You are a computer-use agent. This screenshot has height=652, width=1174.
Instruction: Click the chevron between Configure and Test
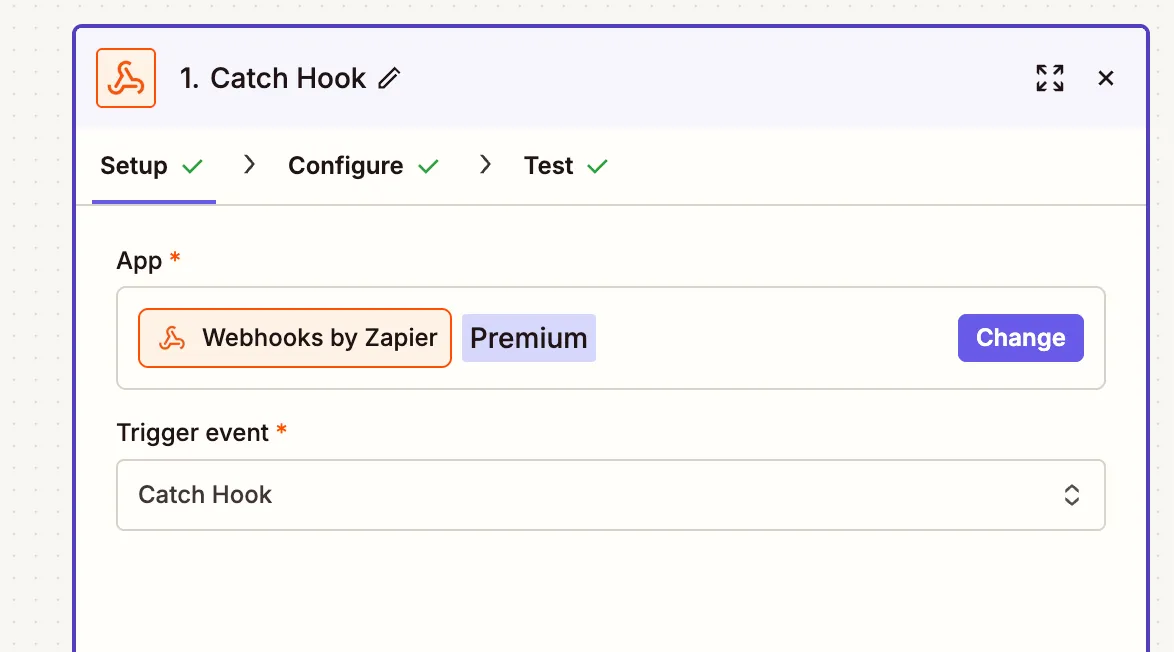coord(485,164)
